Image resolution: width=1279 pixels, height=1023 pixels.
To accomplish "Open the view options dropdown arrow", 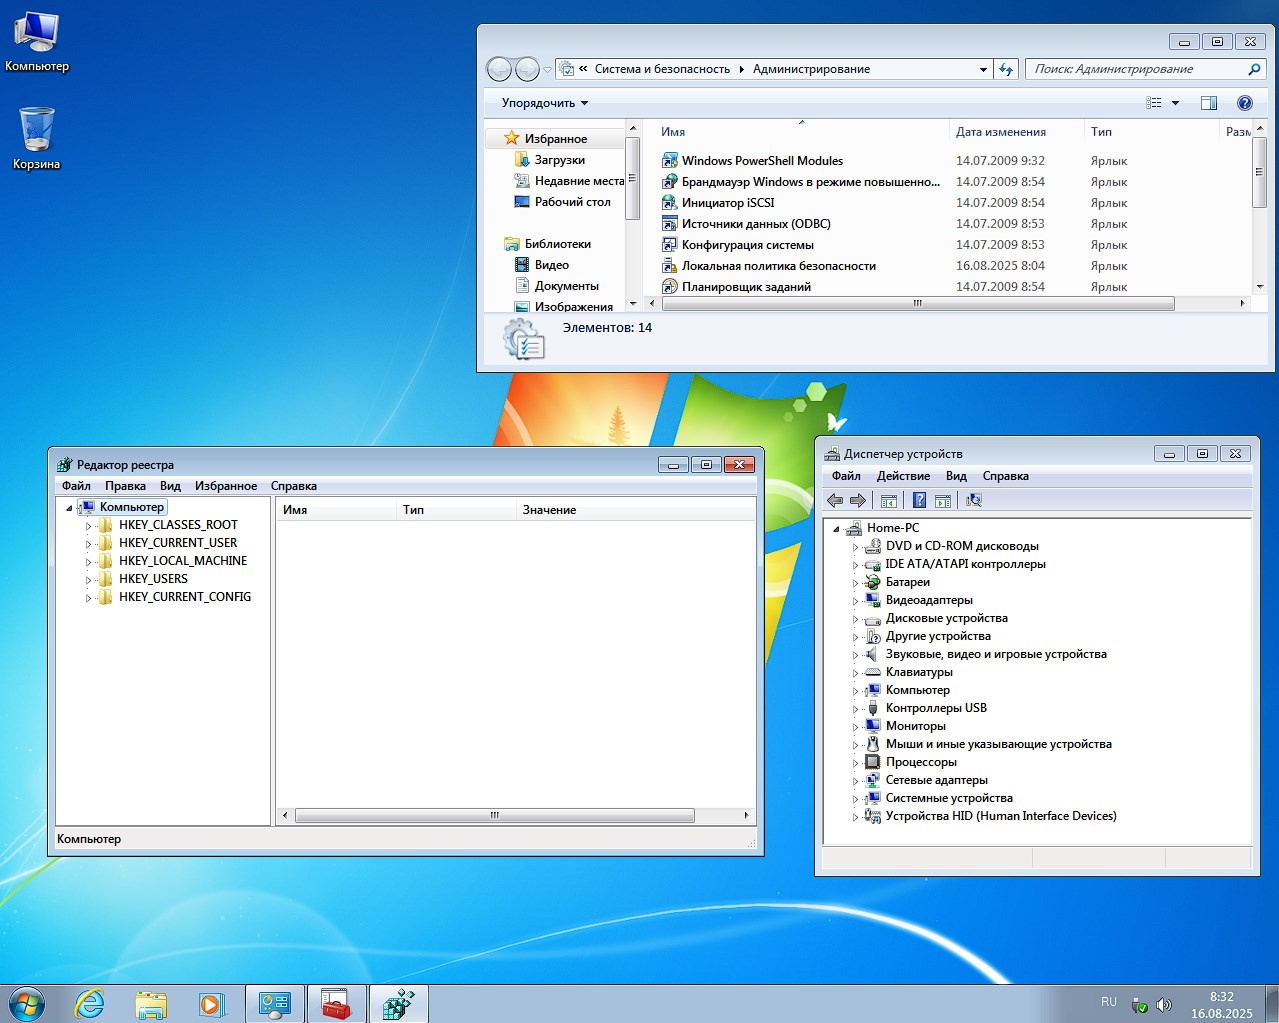I will (x=1175, y=103).
